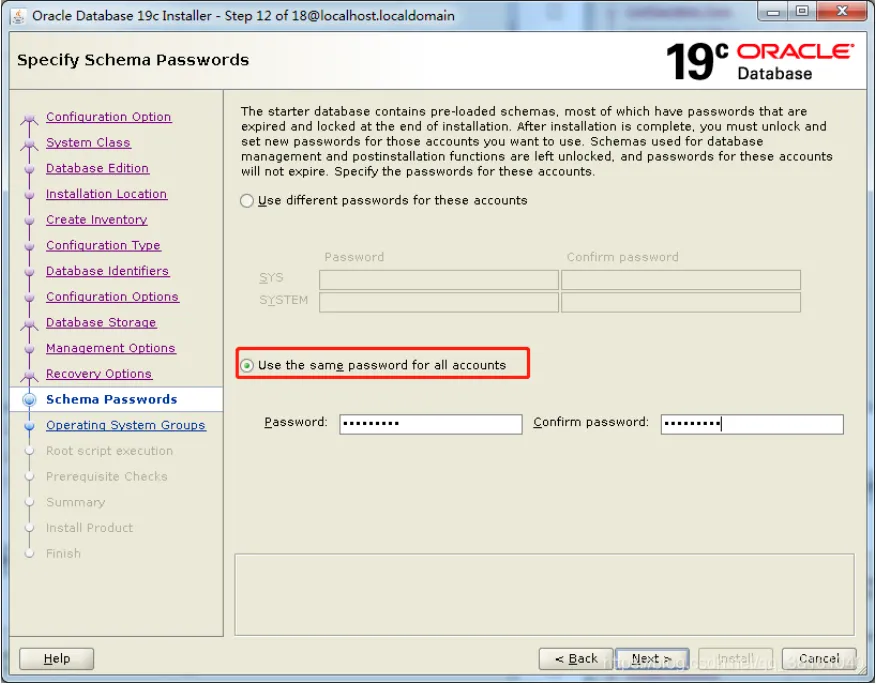Screen dimensions: 876x685
Task: Click the Confirm password input field
Action: coord(751,424)
